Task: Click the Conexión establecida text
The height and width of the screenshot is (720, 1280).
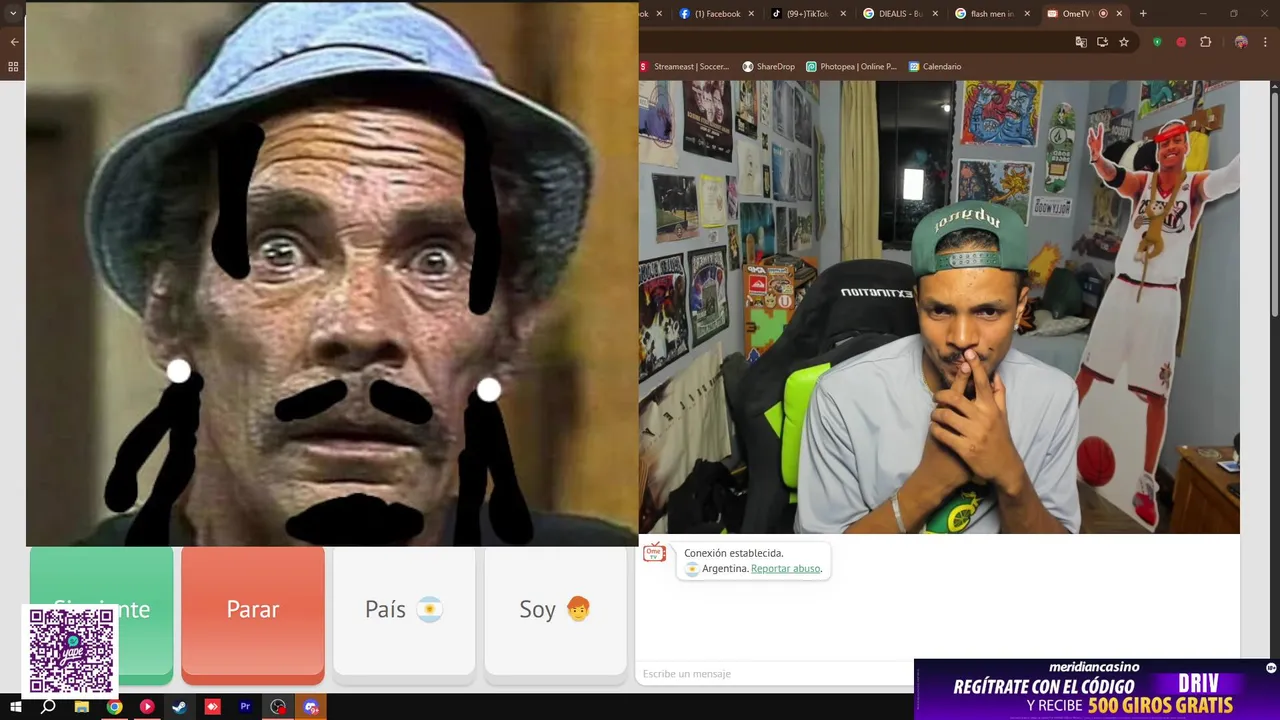Action: (734, 553)
